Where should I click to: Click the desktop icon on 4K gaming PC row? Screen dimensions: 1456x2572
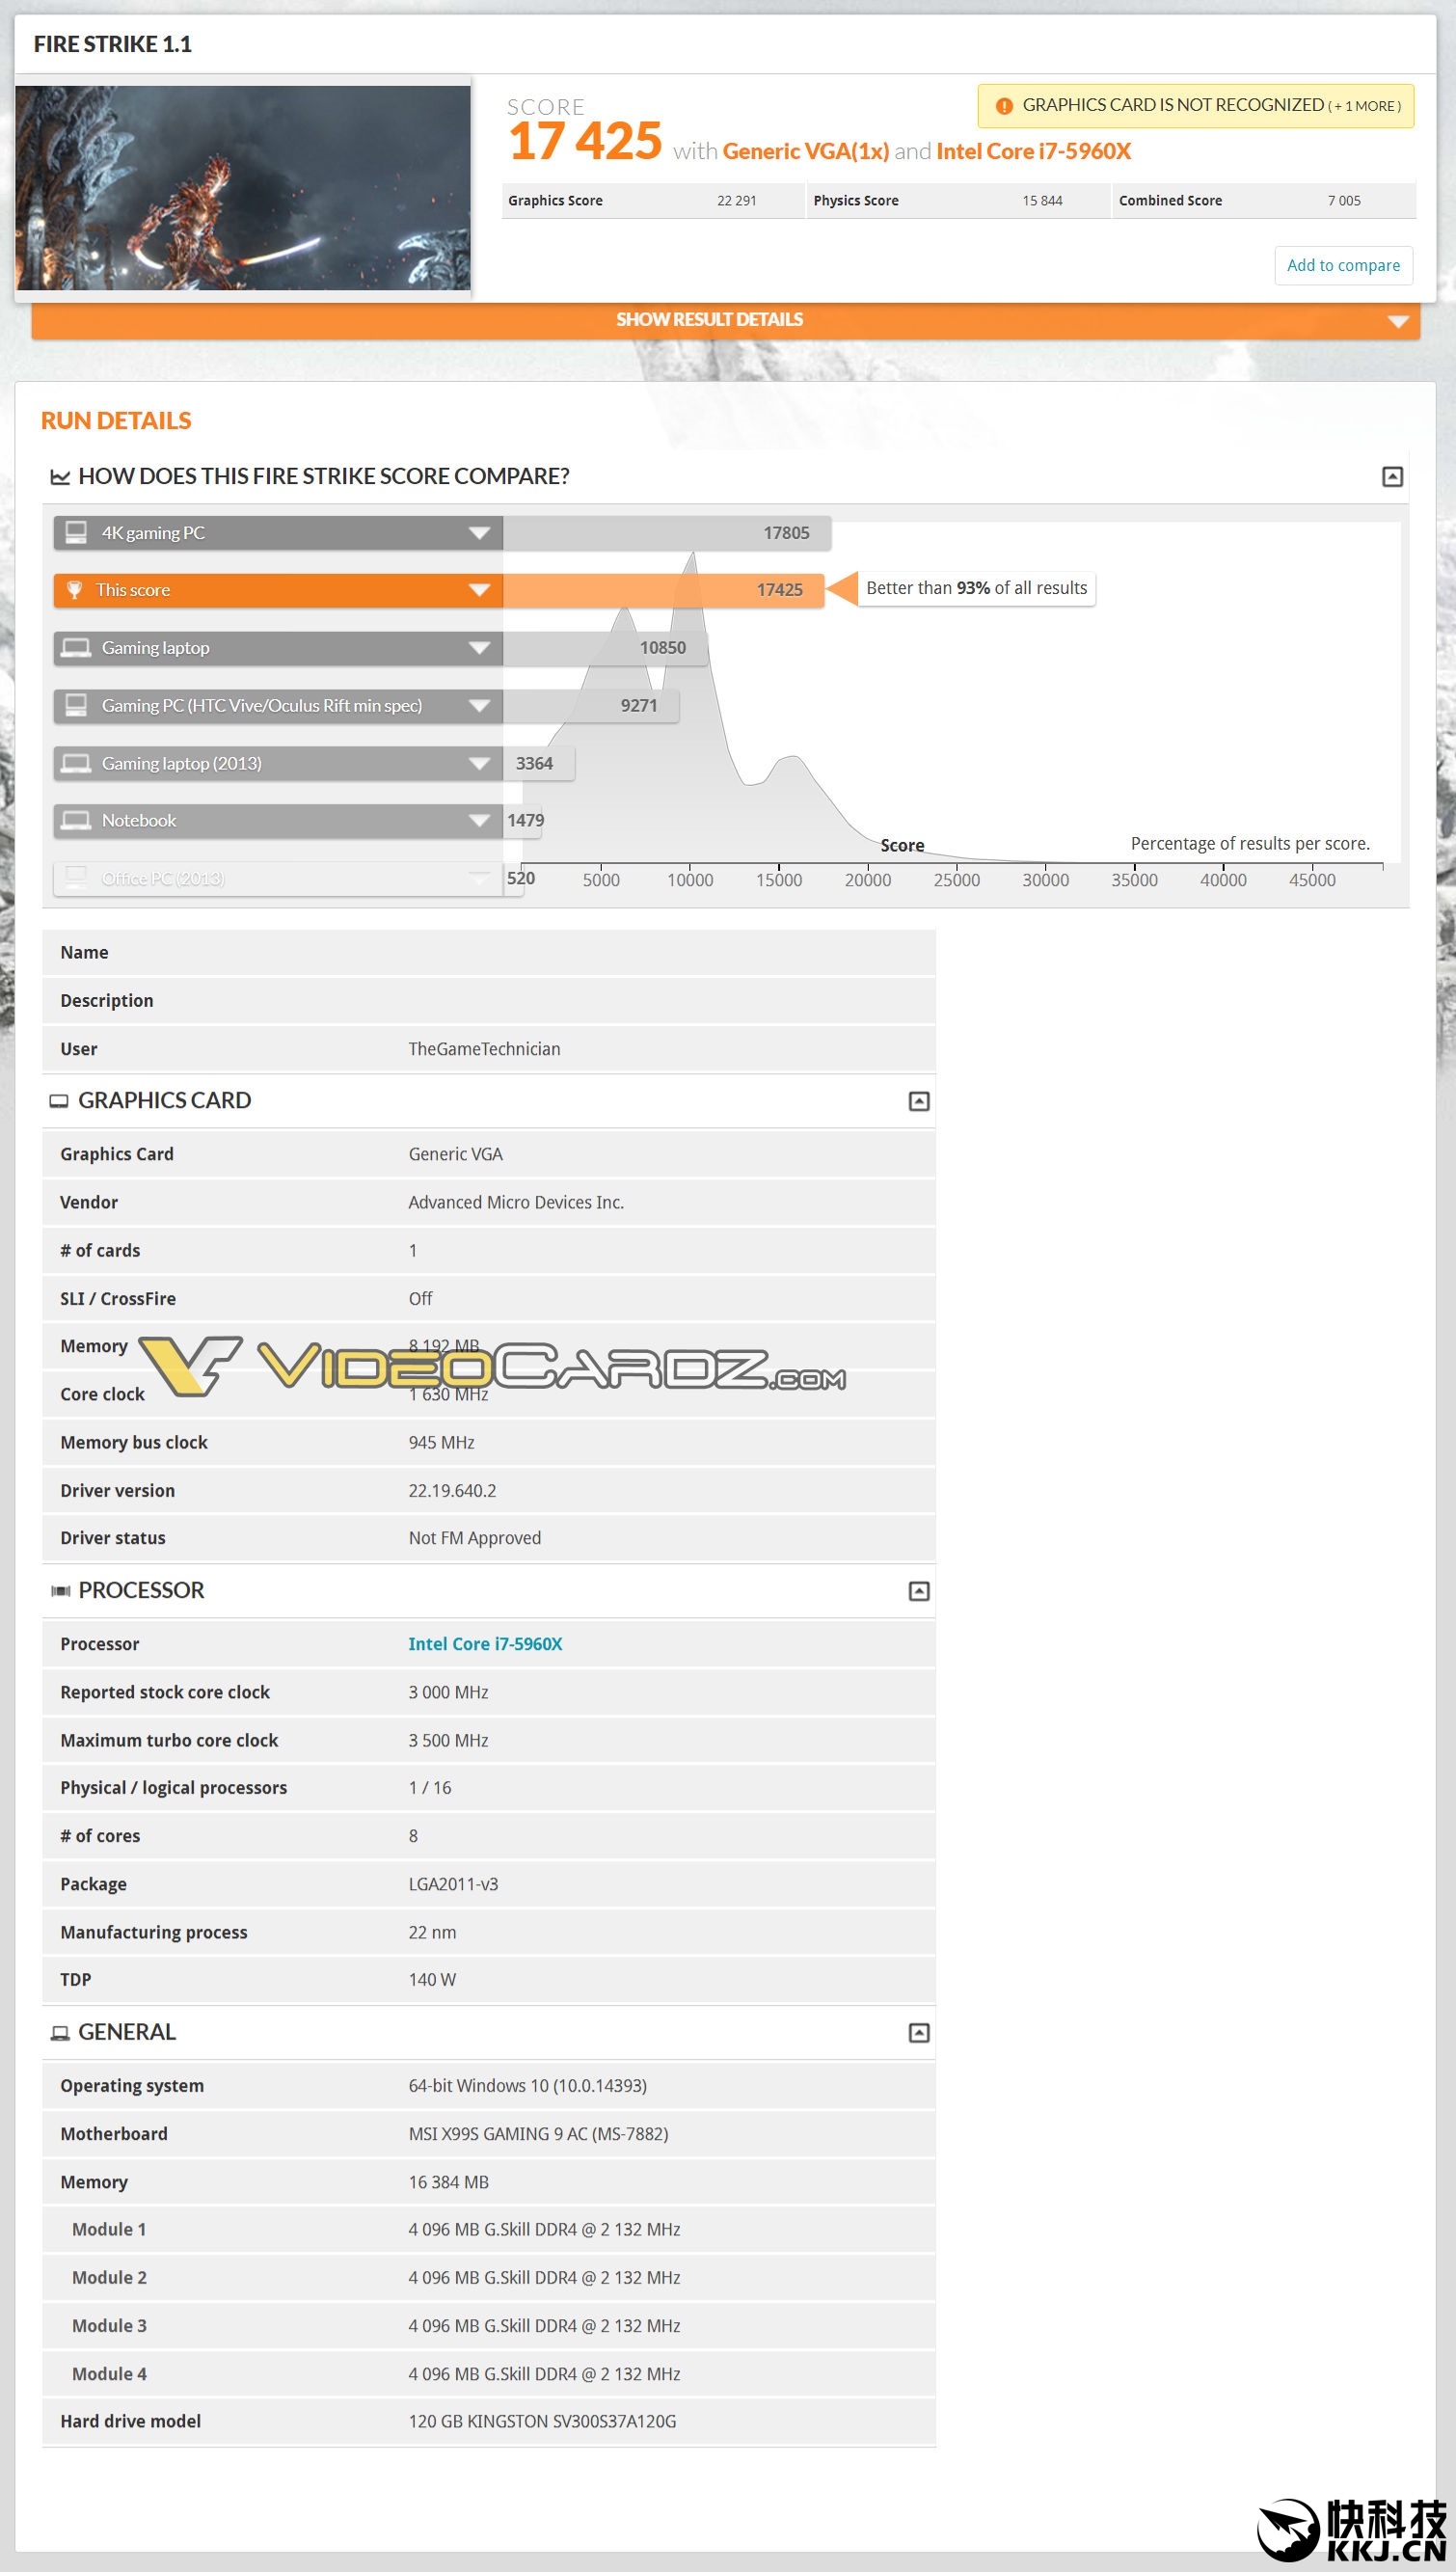click(x=76, y=532)
